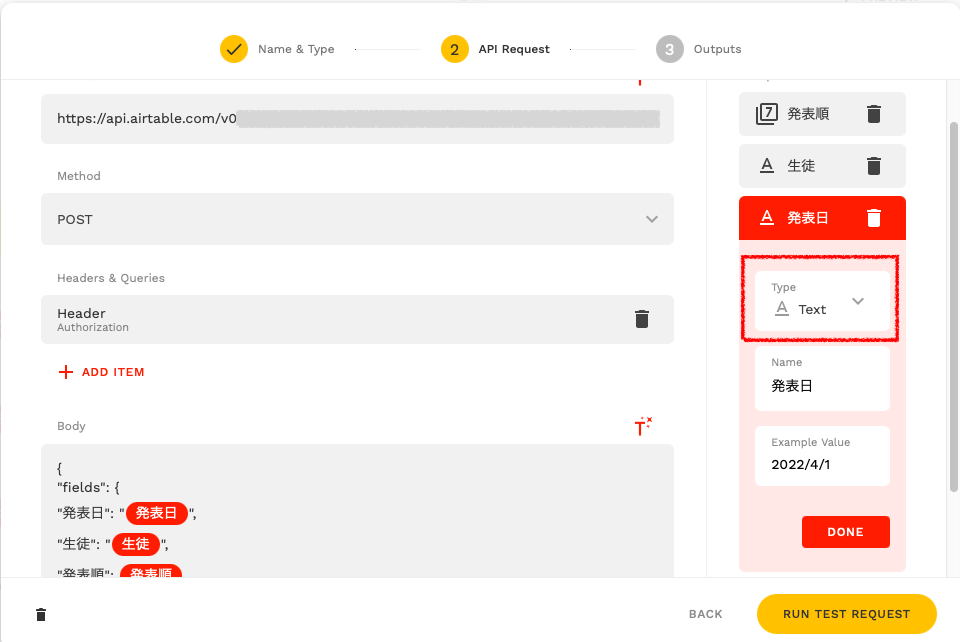The height and width of the screenshot is (642, 960).
Task: Click the BACK button
Action: pos(705,614)
